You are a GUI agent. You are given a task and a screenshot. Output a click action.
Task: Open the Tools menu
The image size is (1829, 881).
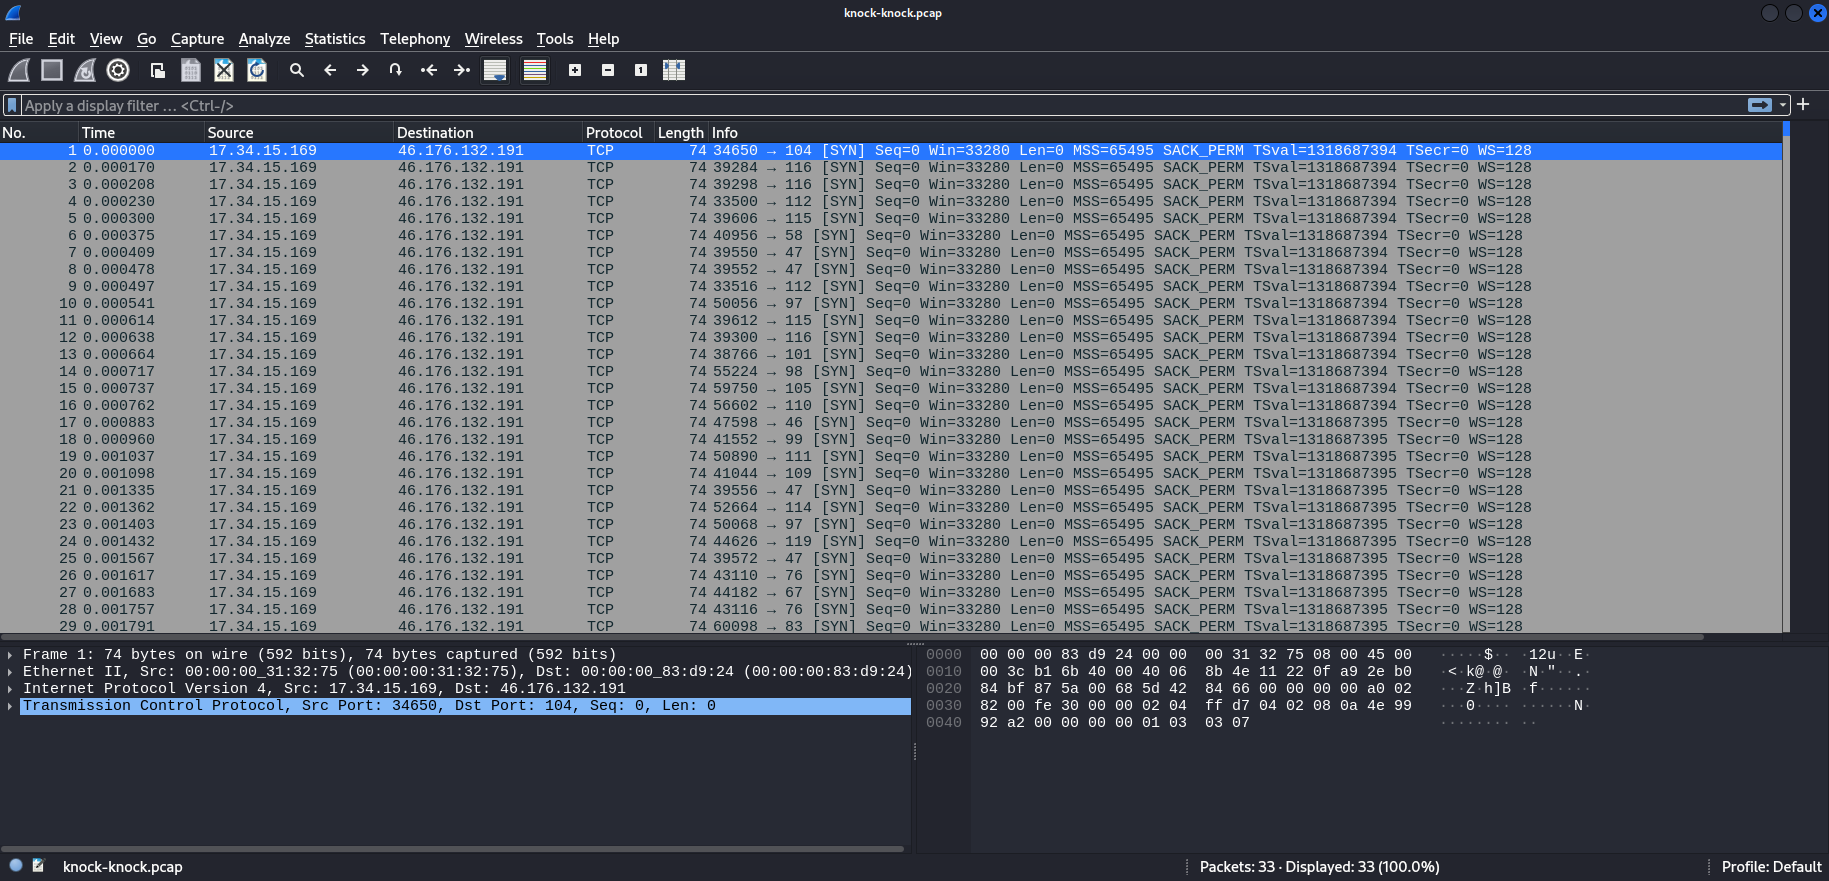555,39
